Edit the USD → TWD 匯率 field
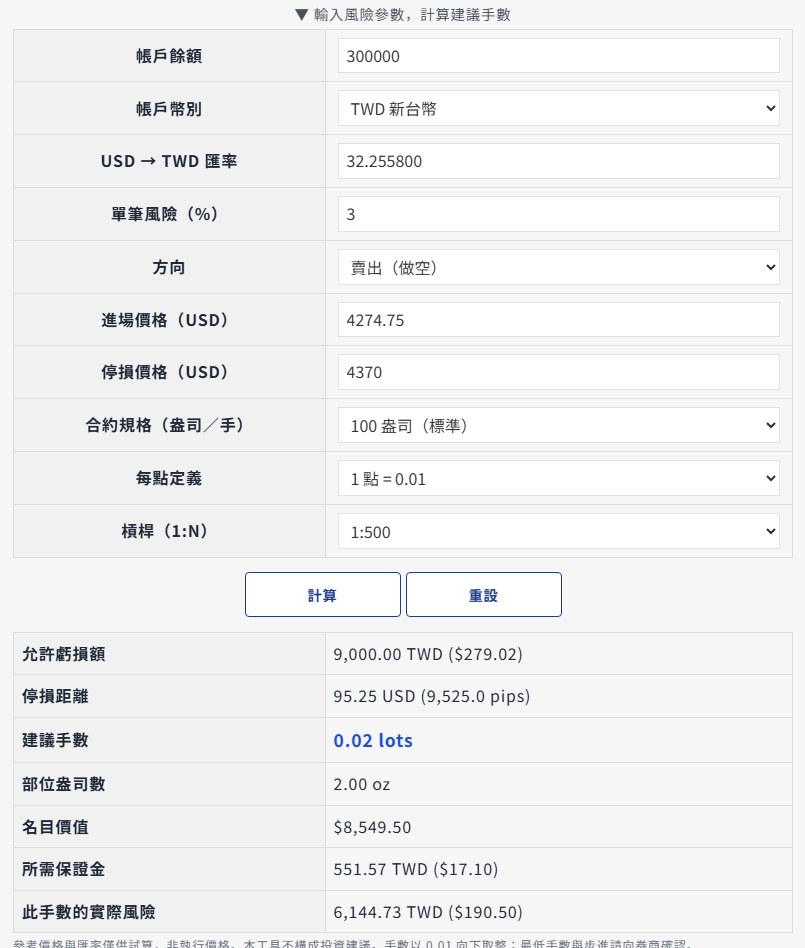The width and height of the screenshot is (805, 948). [x=558, y=161]
